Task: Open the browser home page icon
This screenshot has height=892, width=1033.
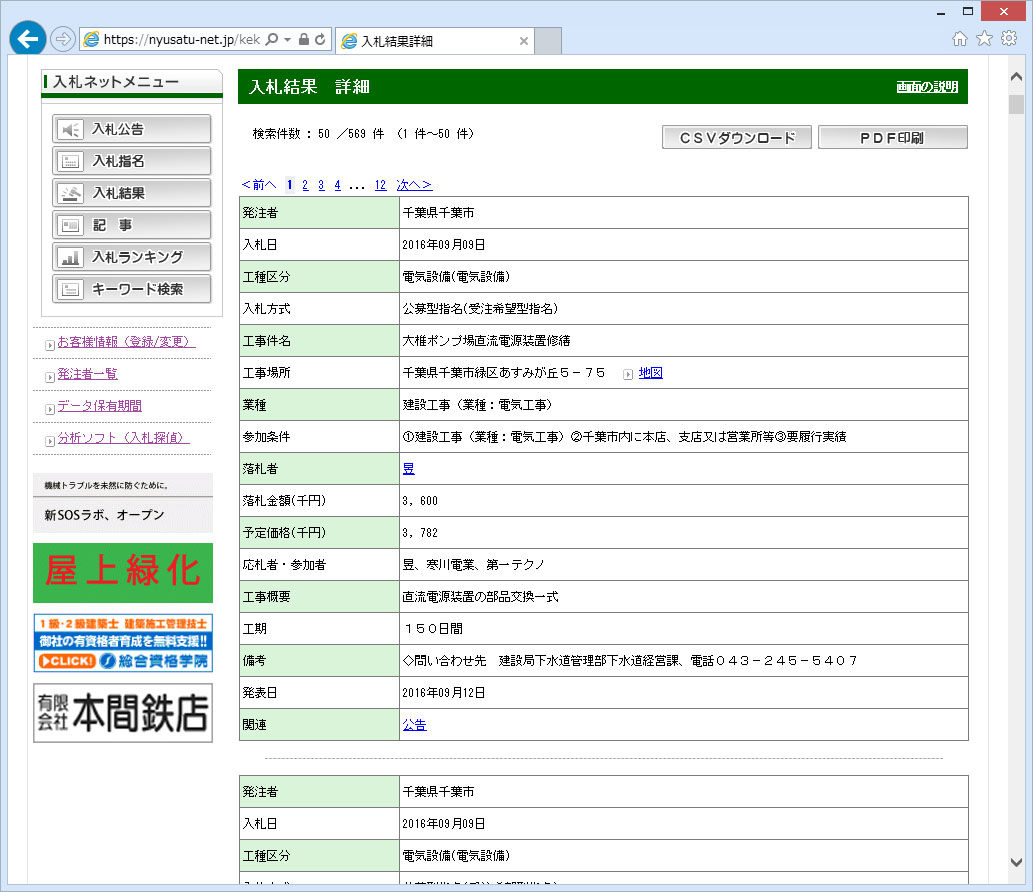Action: pos(960,39)
